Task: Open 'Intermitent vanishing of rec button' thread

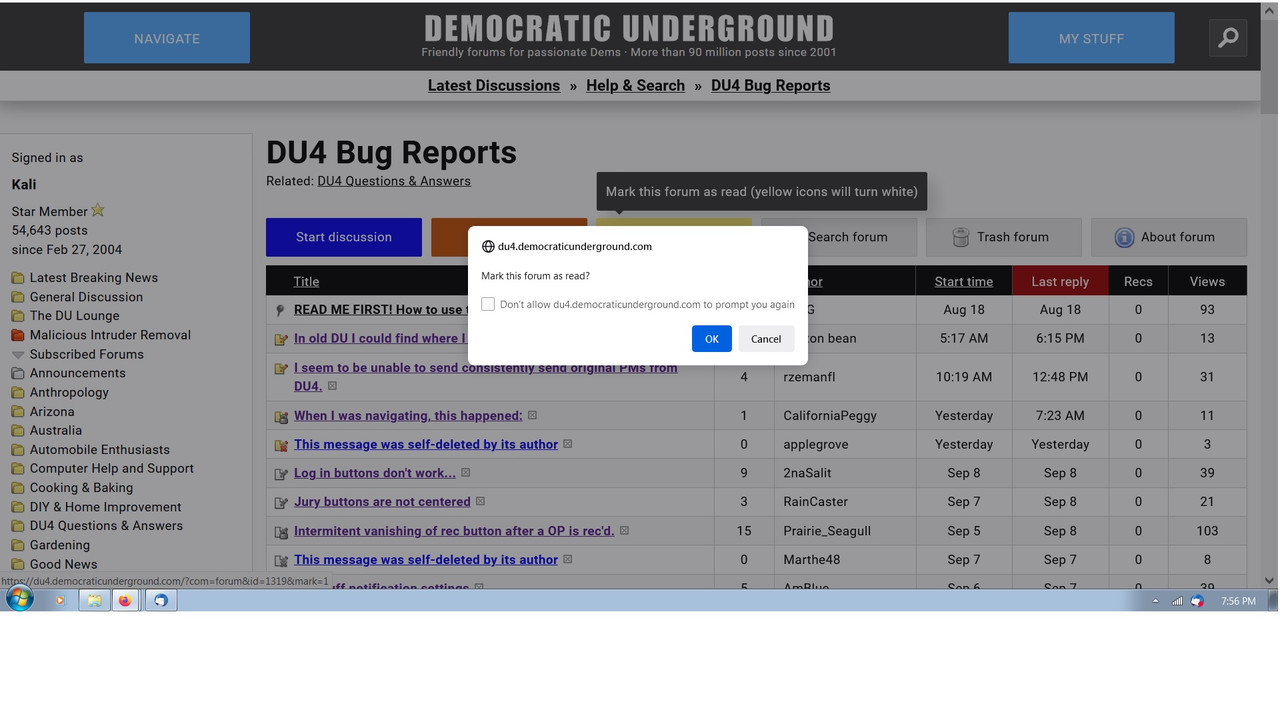Action: [454, 531]
